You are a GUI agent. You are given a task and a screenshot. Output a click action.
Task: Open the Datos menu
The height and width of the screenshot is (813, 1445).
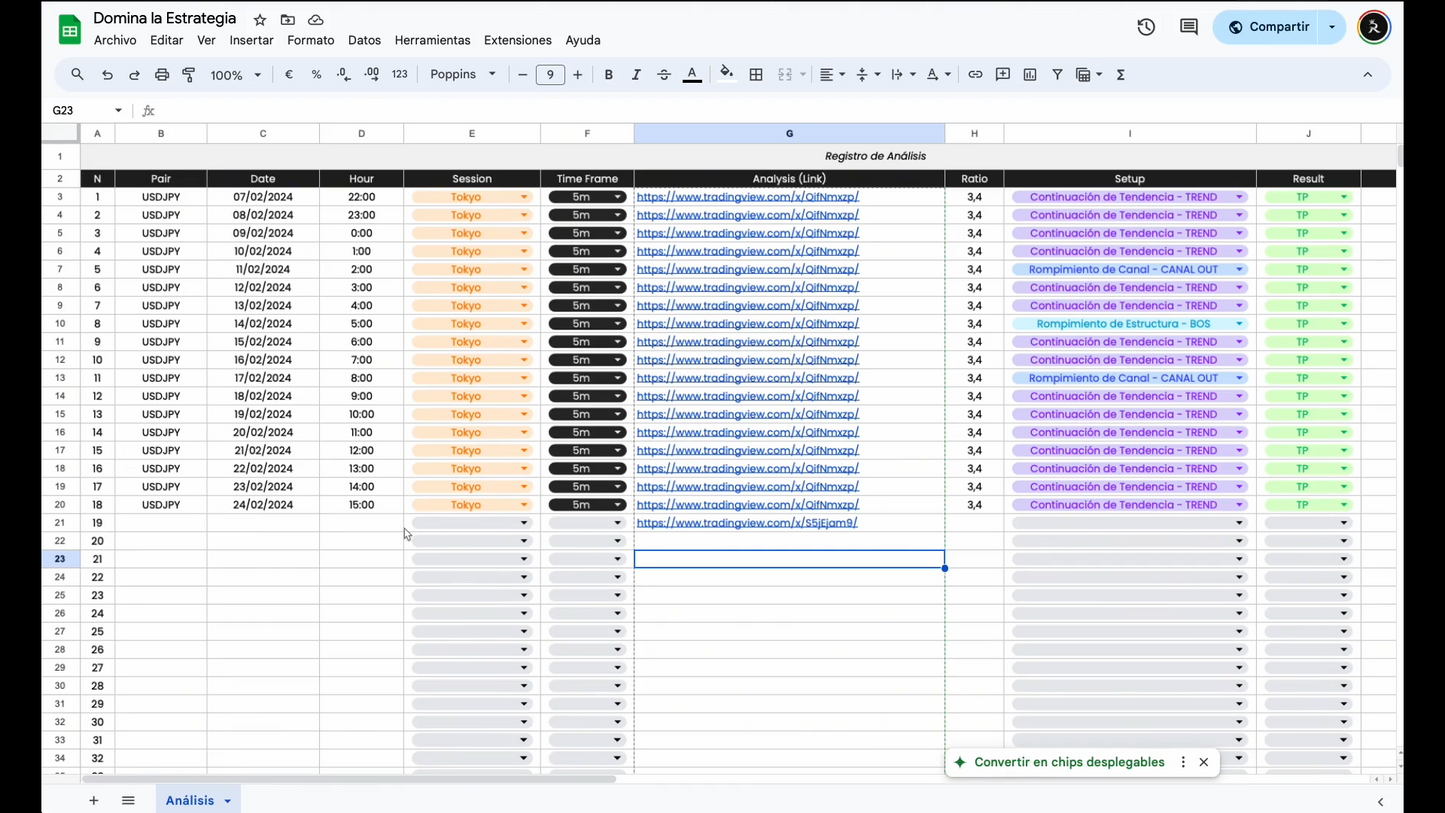click(364, 40)
